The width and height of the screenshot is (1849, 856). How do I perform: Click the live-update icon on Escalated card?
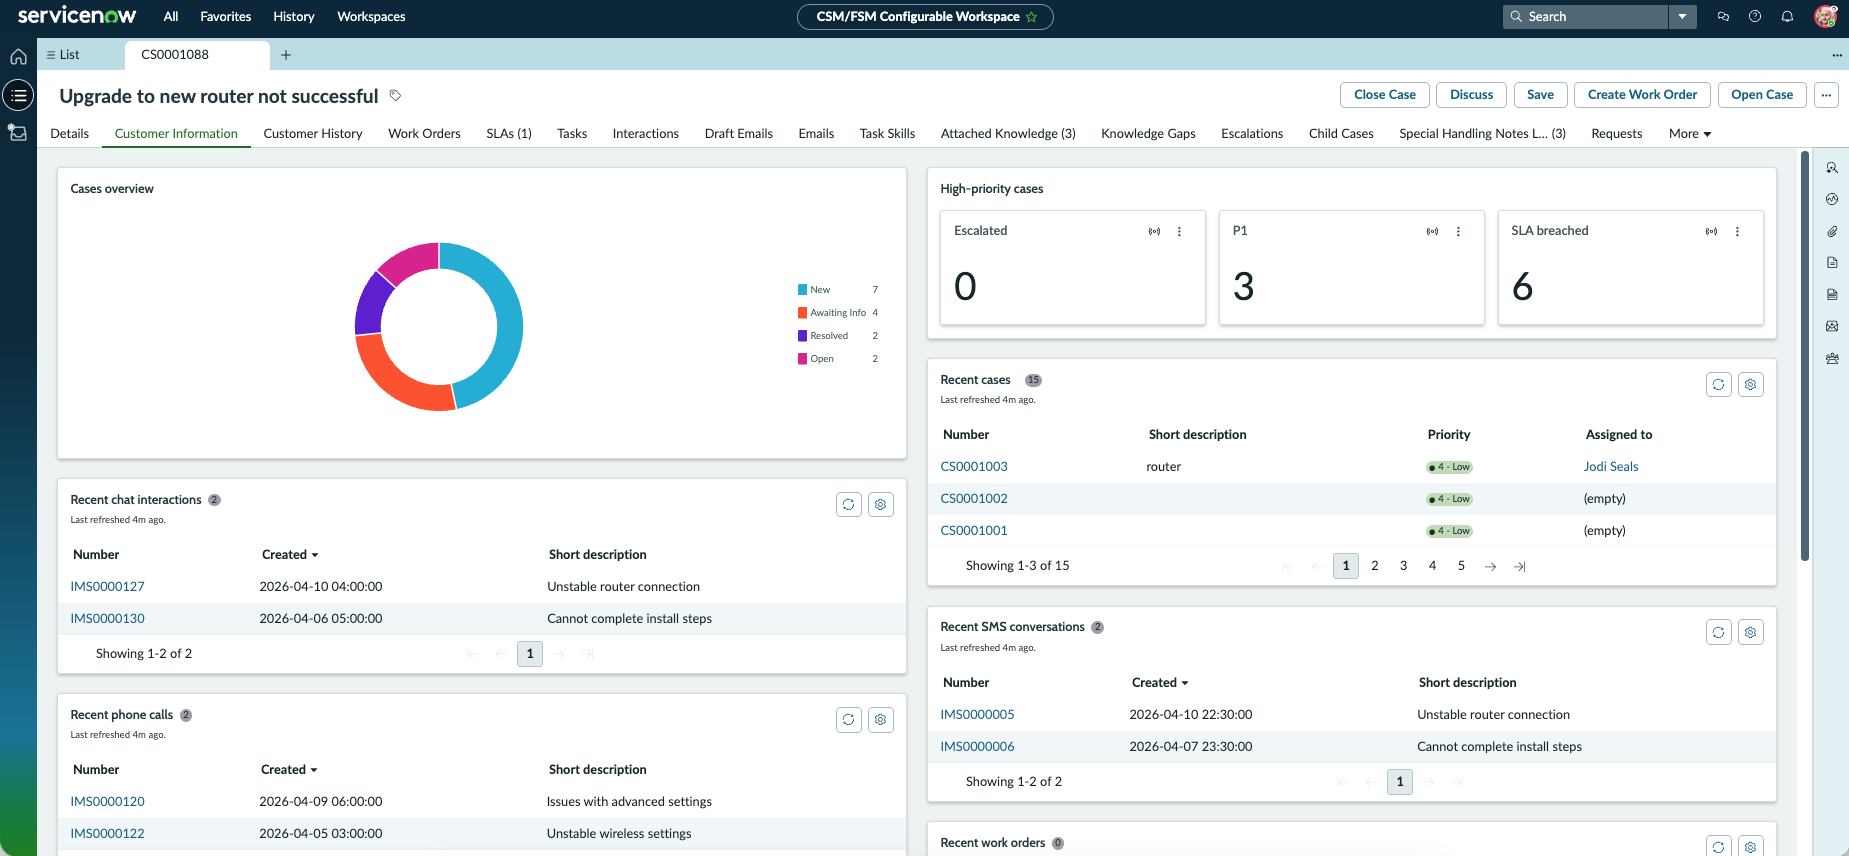1154,231
